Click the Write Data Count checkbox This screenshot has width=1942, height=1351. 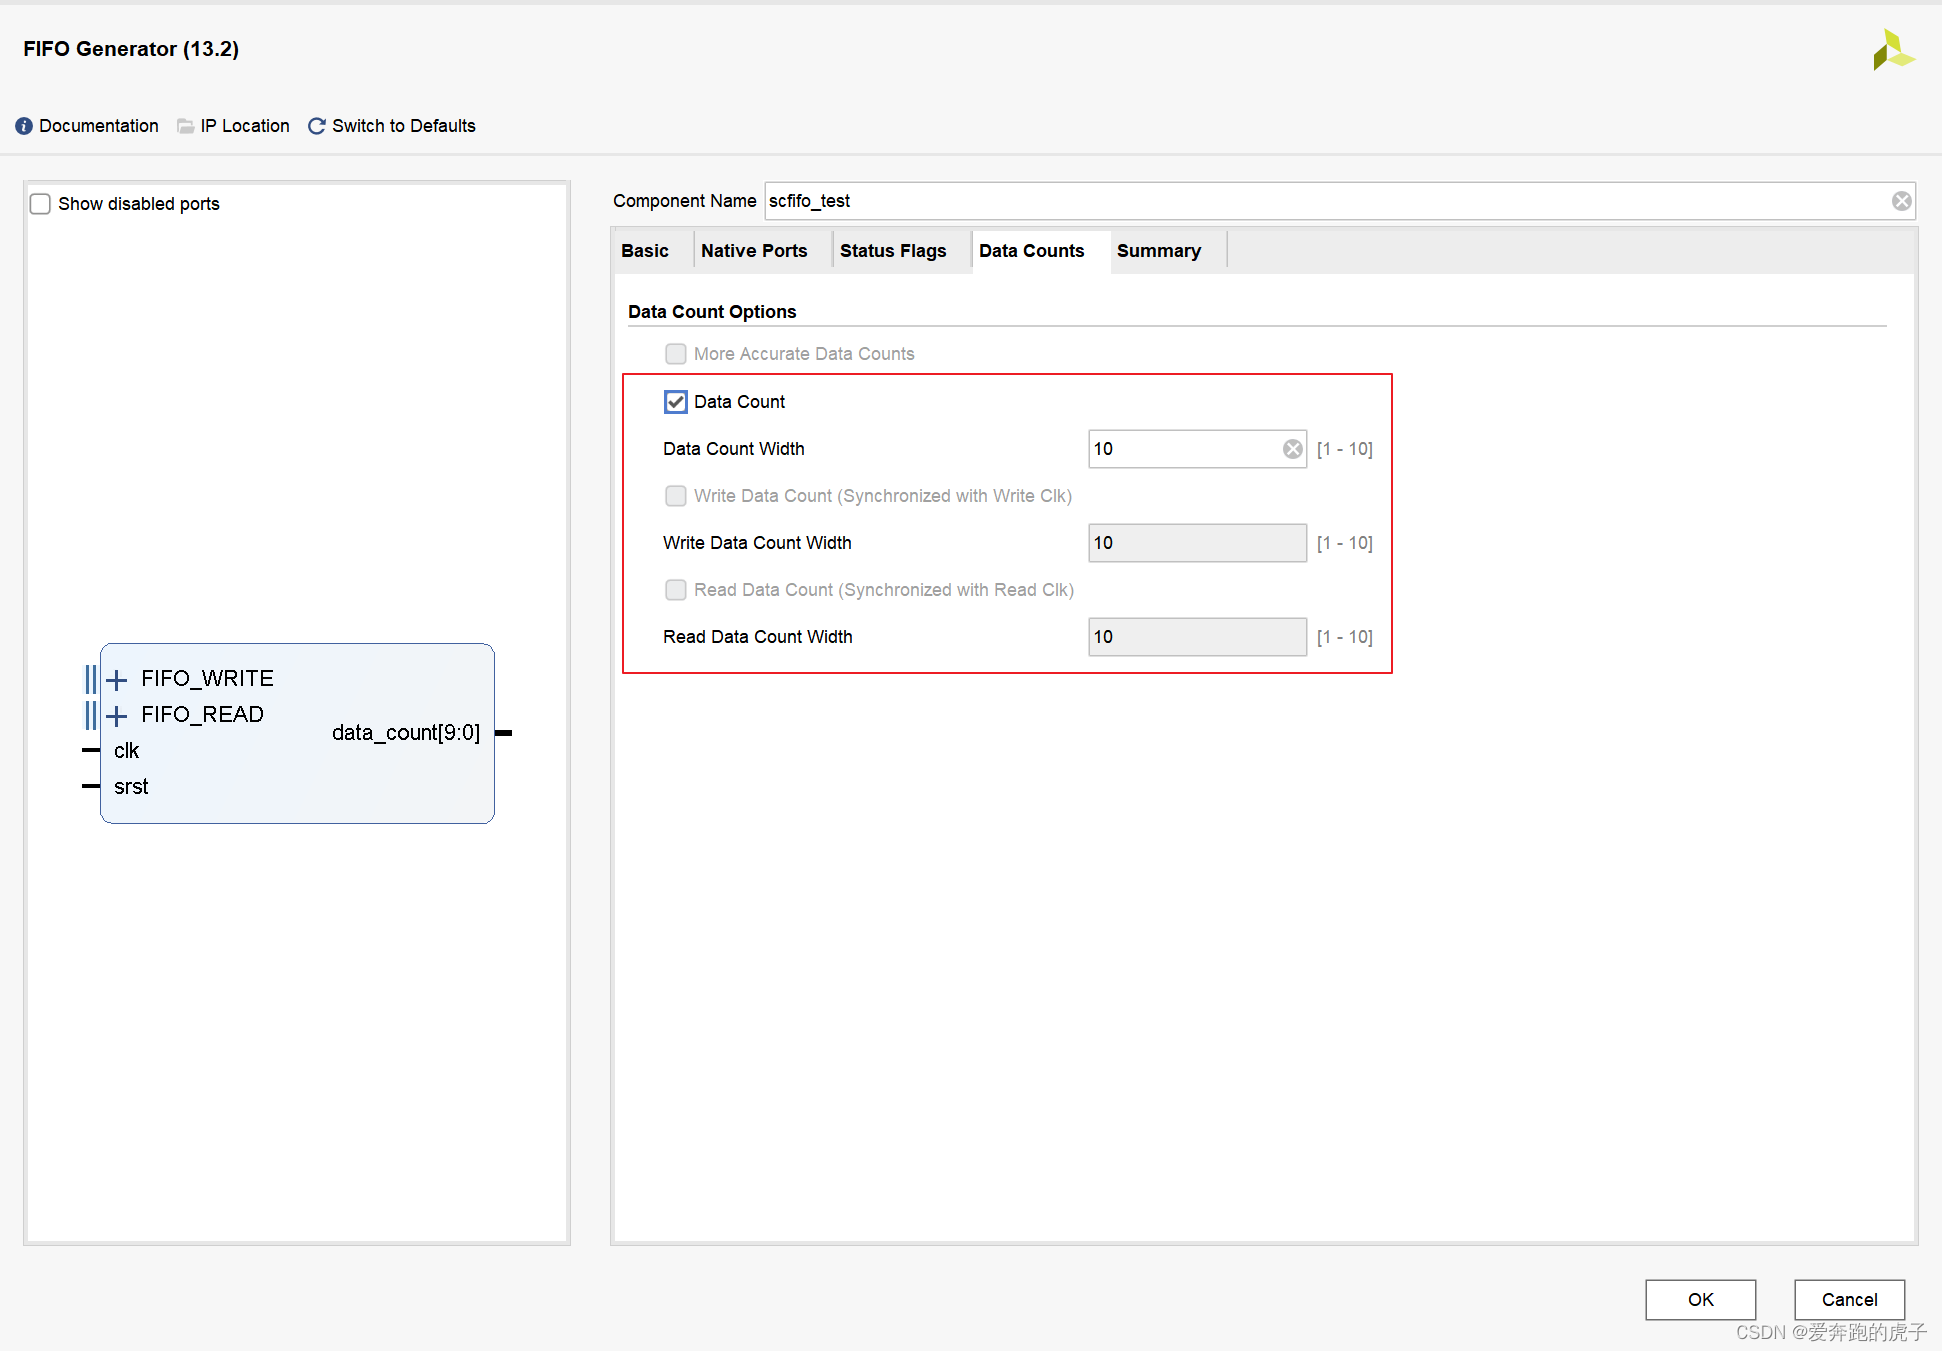tap(676, 496)
